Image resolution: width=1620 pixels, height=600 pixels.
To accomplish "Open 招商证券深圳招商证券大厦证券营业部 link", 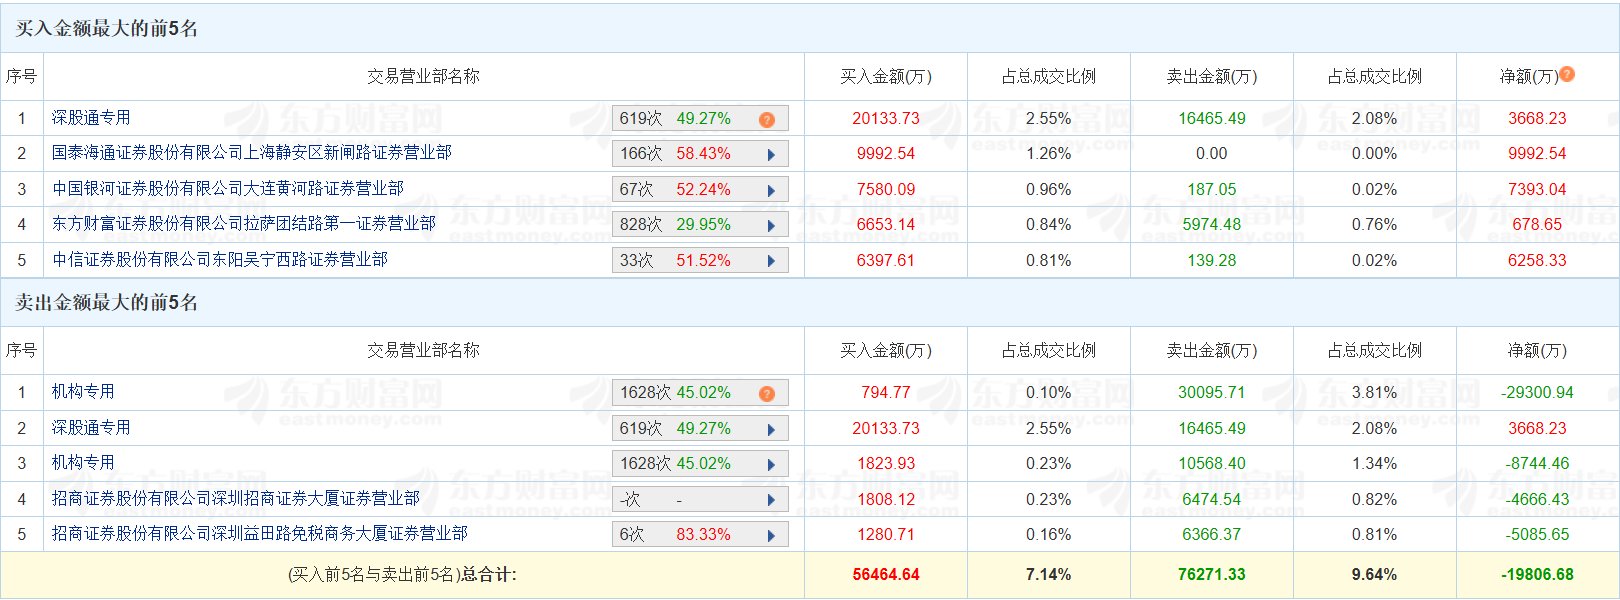I will (236, 498).
